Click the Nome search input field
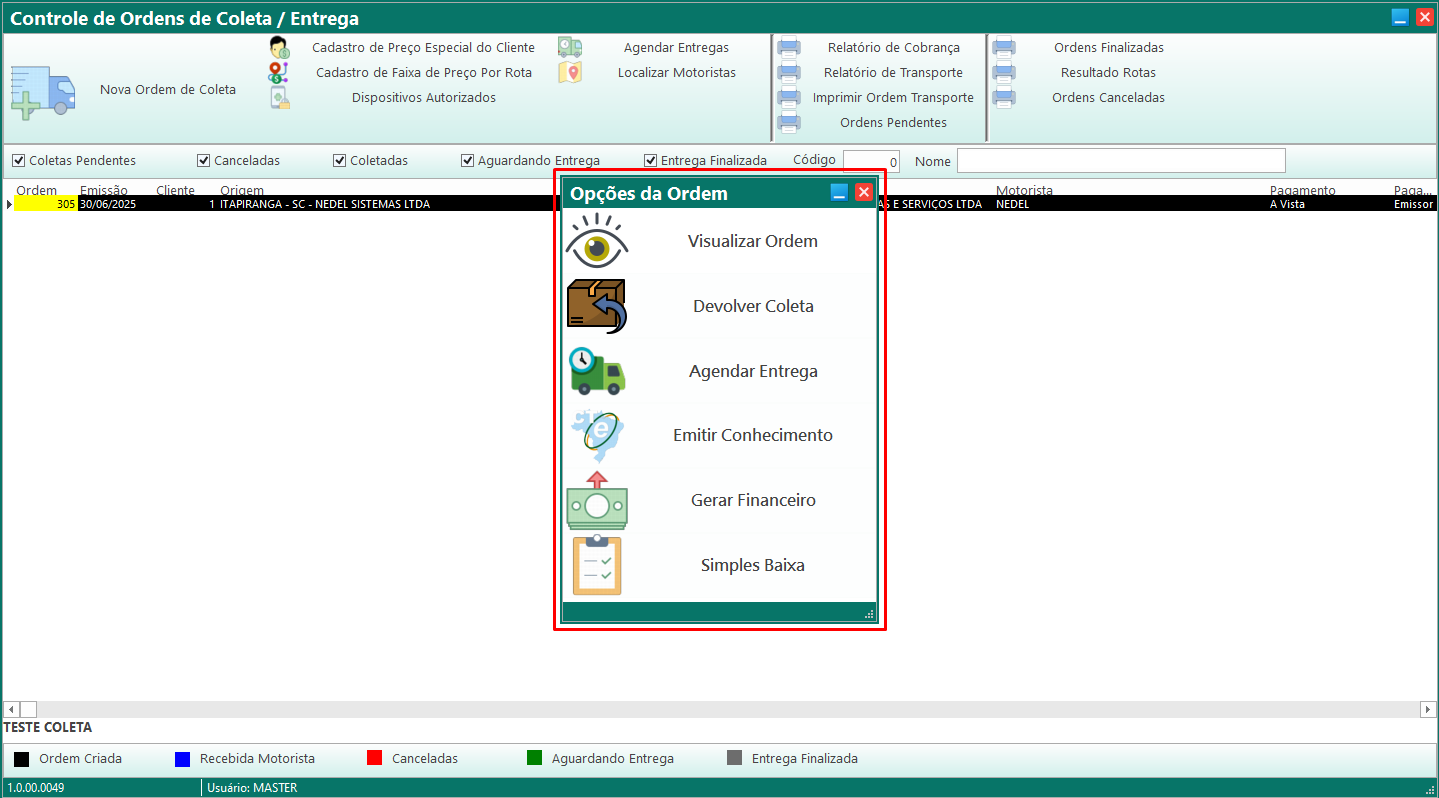This screenshot has width=1439, height=798. (1120, 161)
